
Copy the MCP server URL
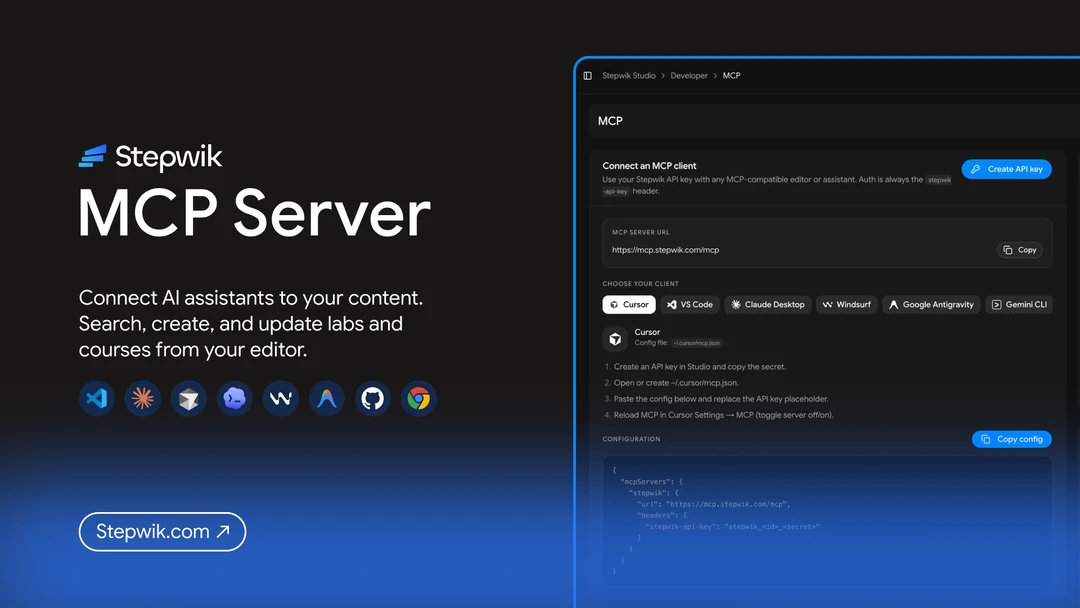pos(1020,250)
